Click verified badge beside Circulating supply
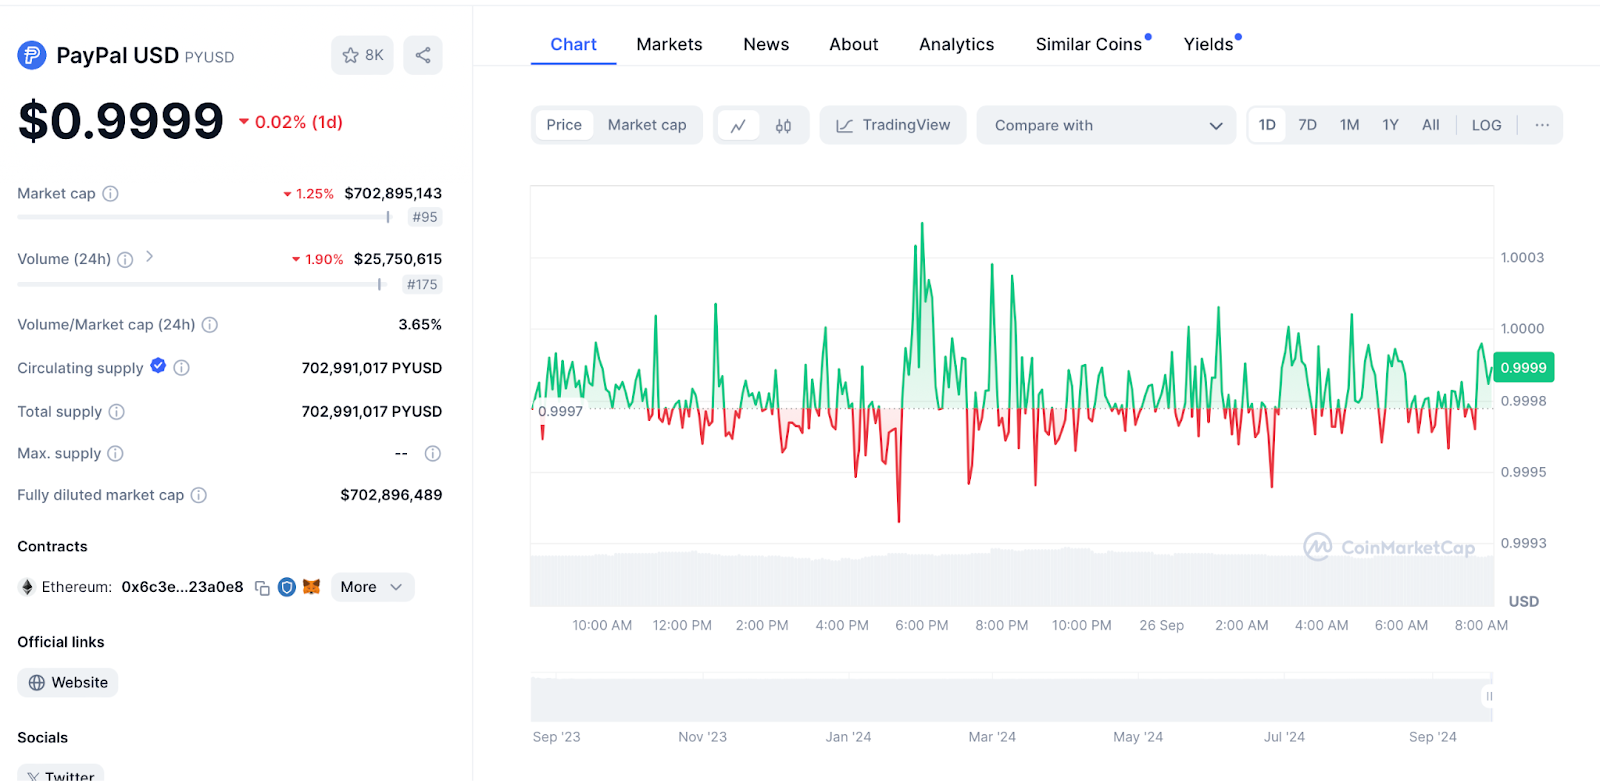Viewport: 1600px width, 781px height. [158, 366]
